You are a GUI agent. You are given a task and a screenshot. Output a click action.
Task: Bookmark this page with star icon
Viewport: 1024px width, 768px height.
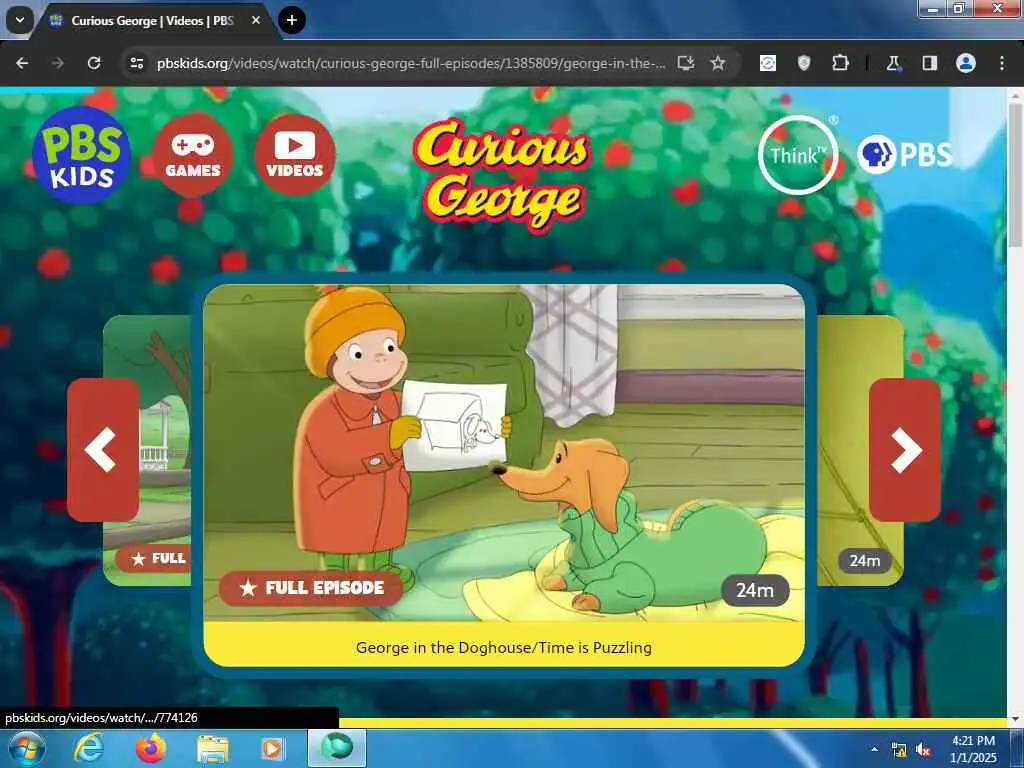pos(718,63)
